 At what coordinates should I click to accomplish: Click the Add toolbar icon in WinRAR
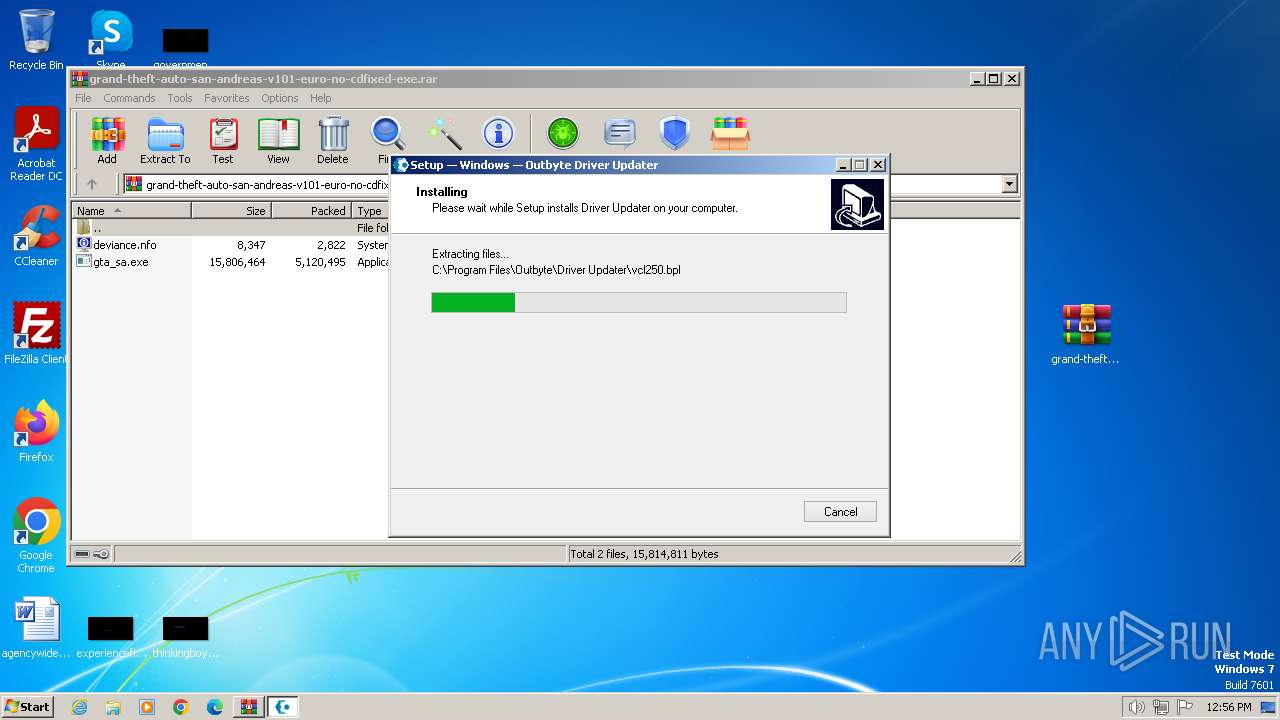point(107,140)
